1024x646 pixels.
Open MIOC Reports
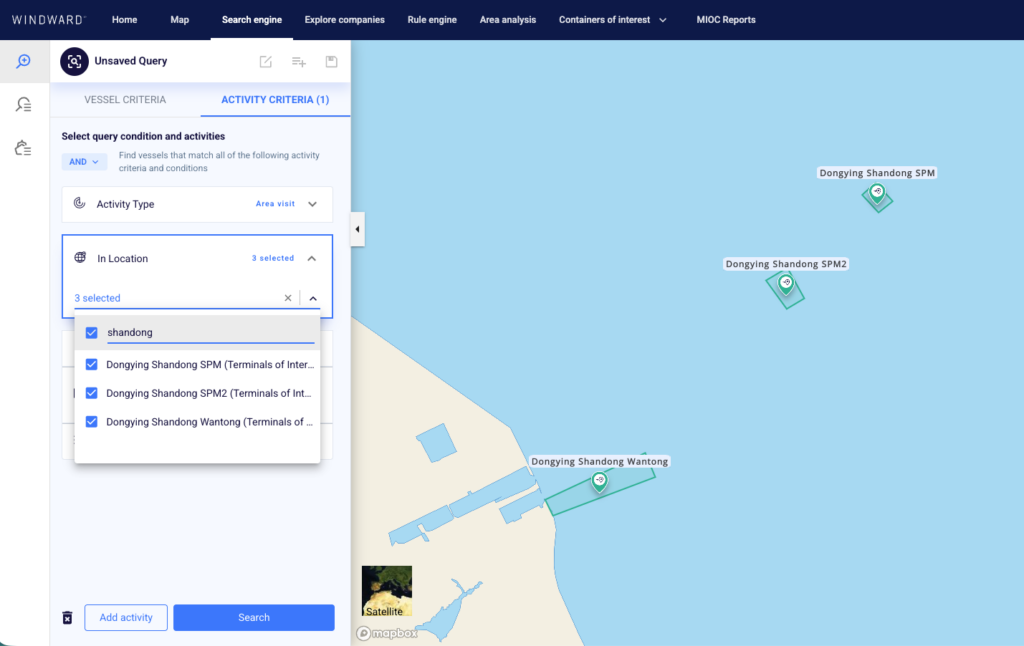tap(726, 20)
